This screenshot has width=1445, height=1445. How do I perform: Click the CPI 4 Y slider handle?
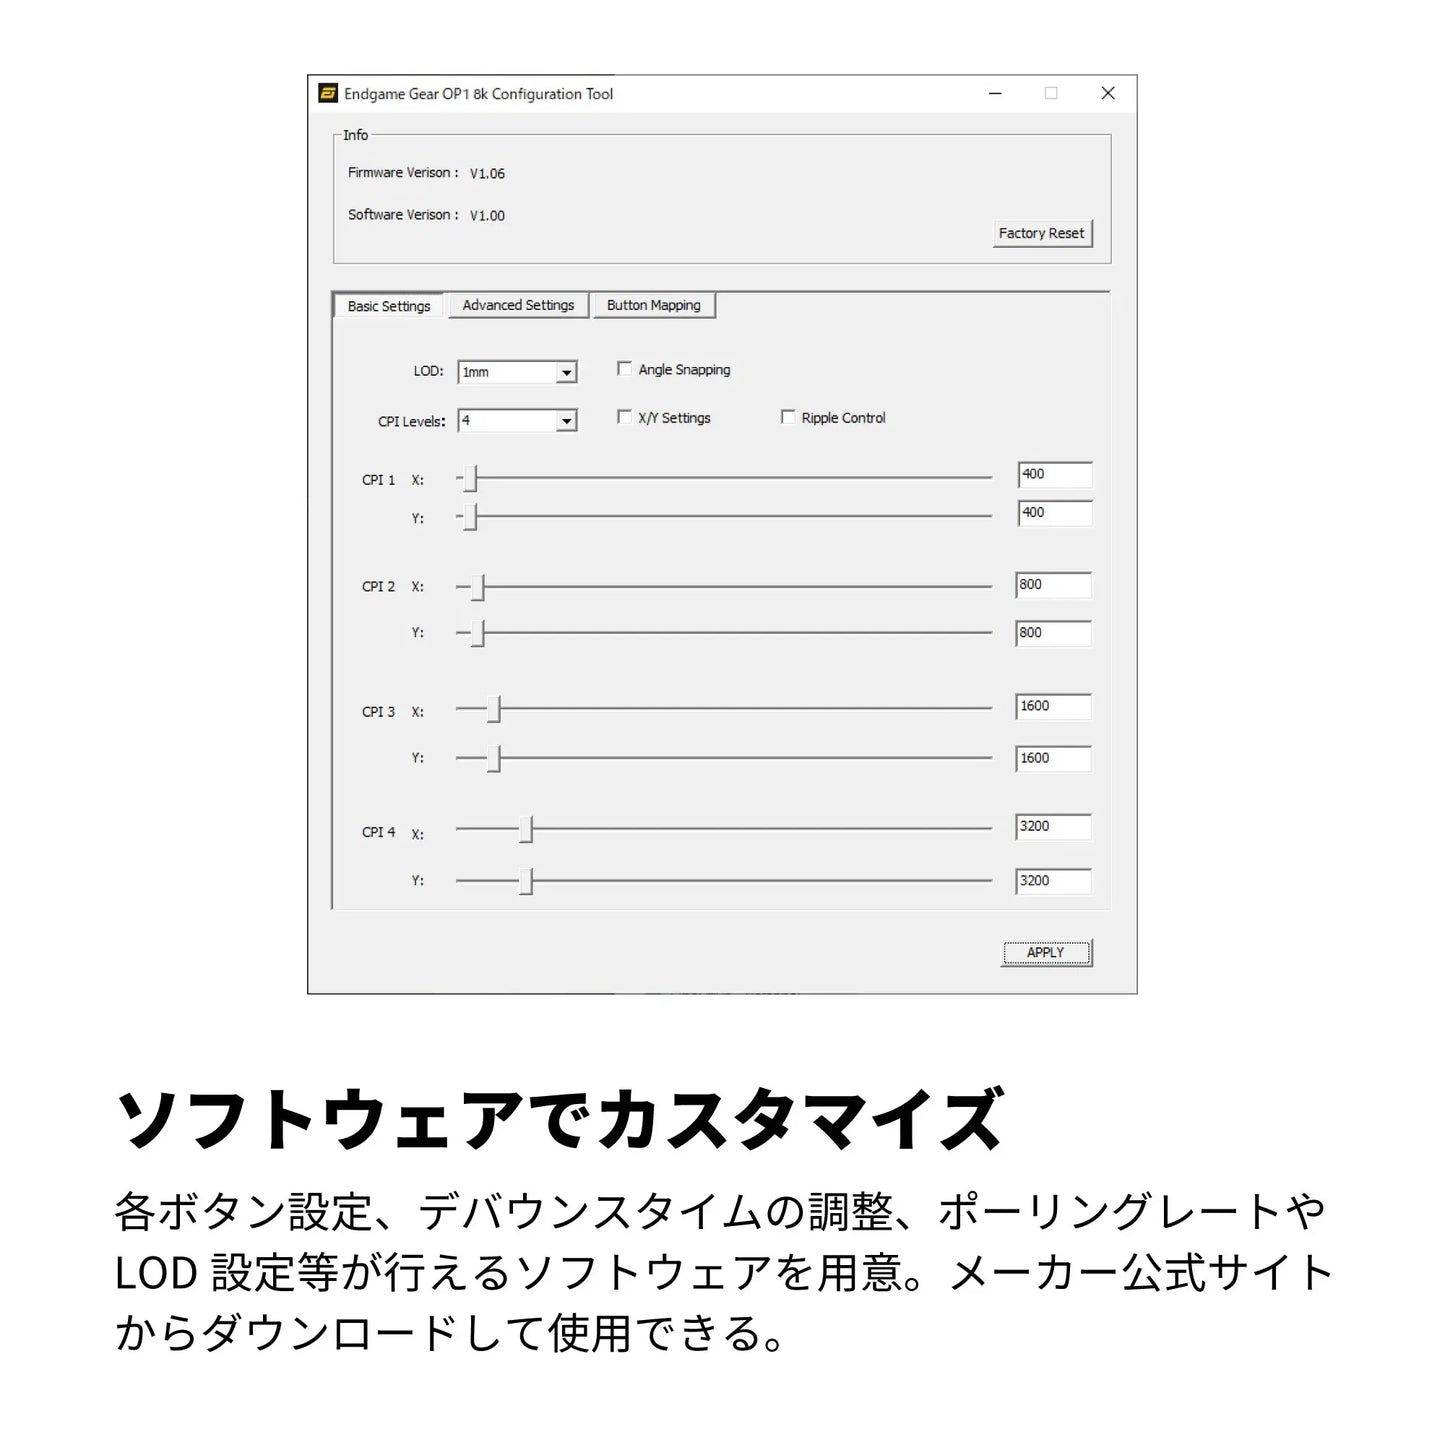coord(526,881)
